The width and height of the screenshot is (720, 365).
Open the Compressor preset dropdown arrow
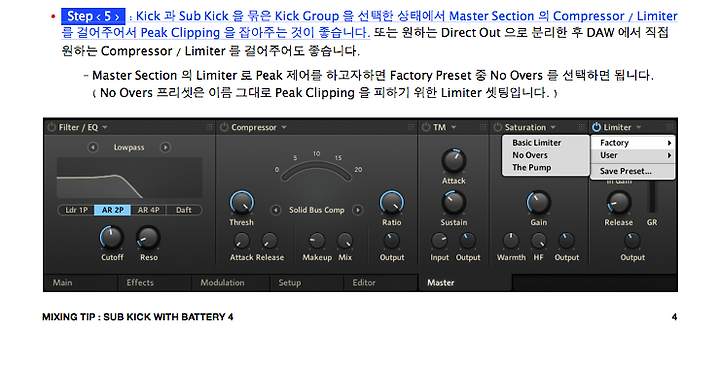pos(284,127)
